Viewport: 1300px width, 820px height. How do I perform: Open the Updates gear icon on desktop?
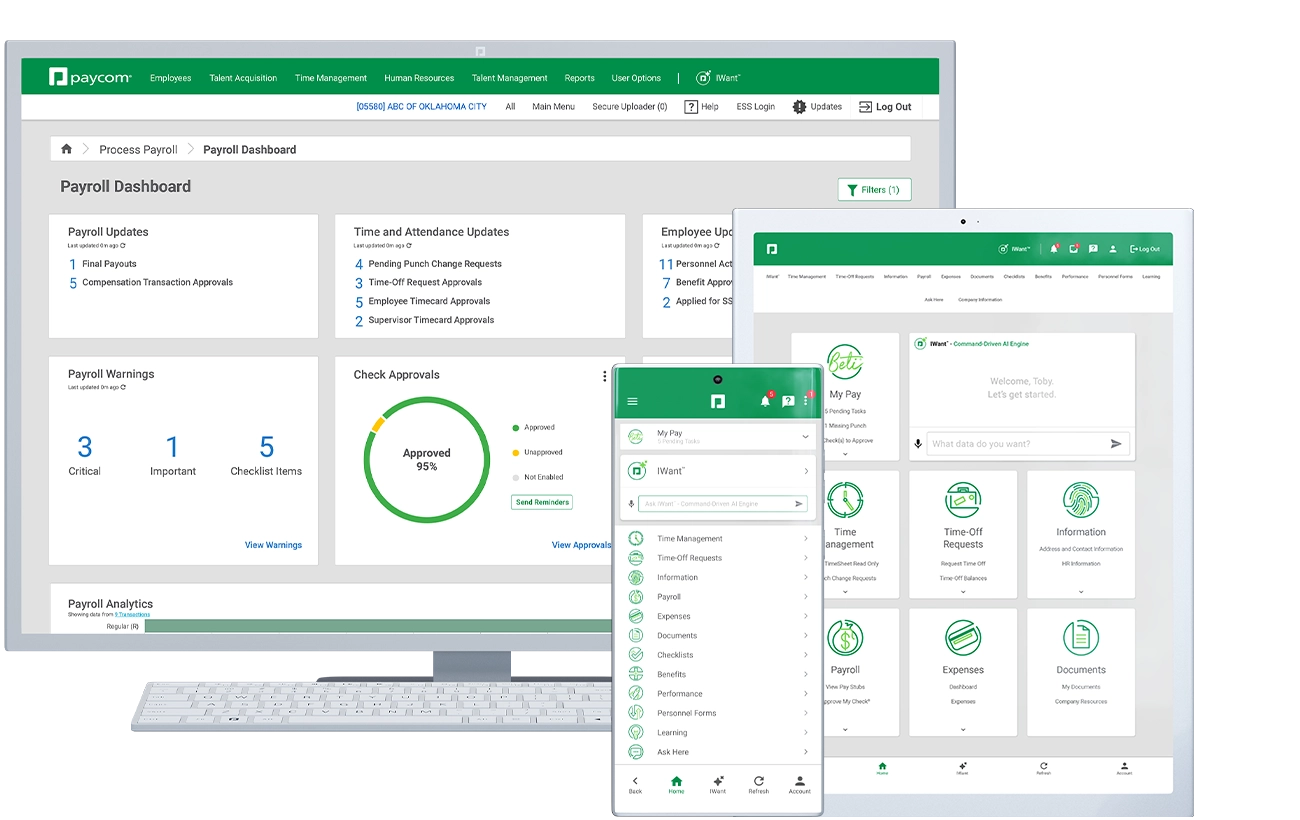click(799, 107)
